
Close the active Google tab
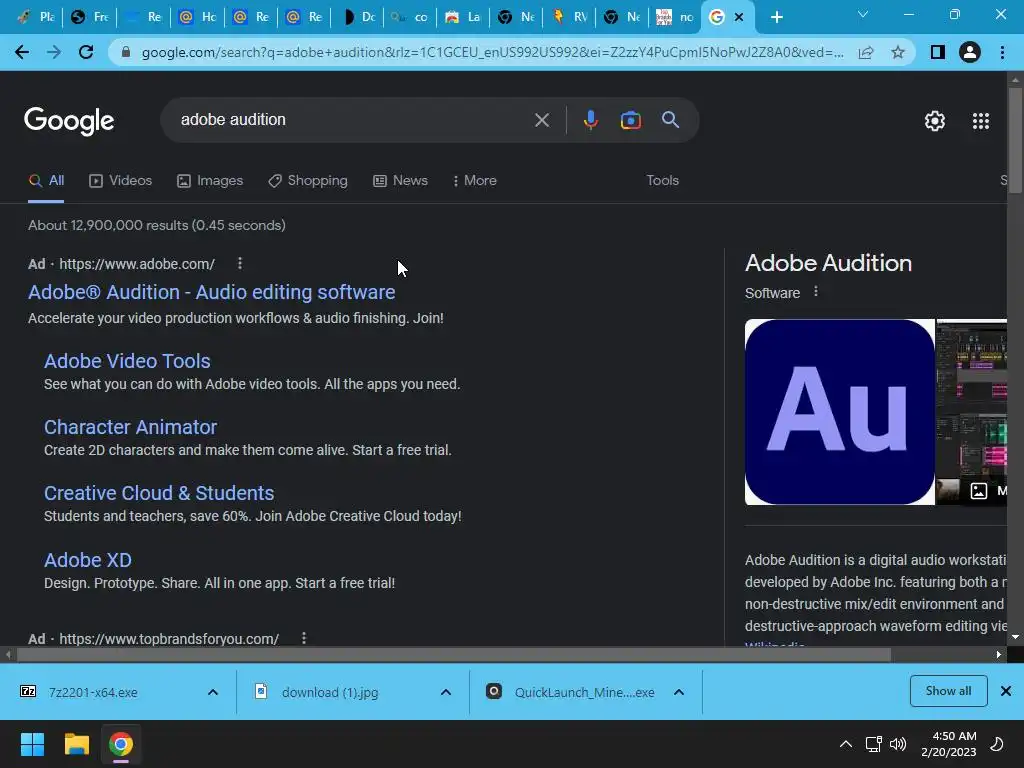(739, 17)
